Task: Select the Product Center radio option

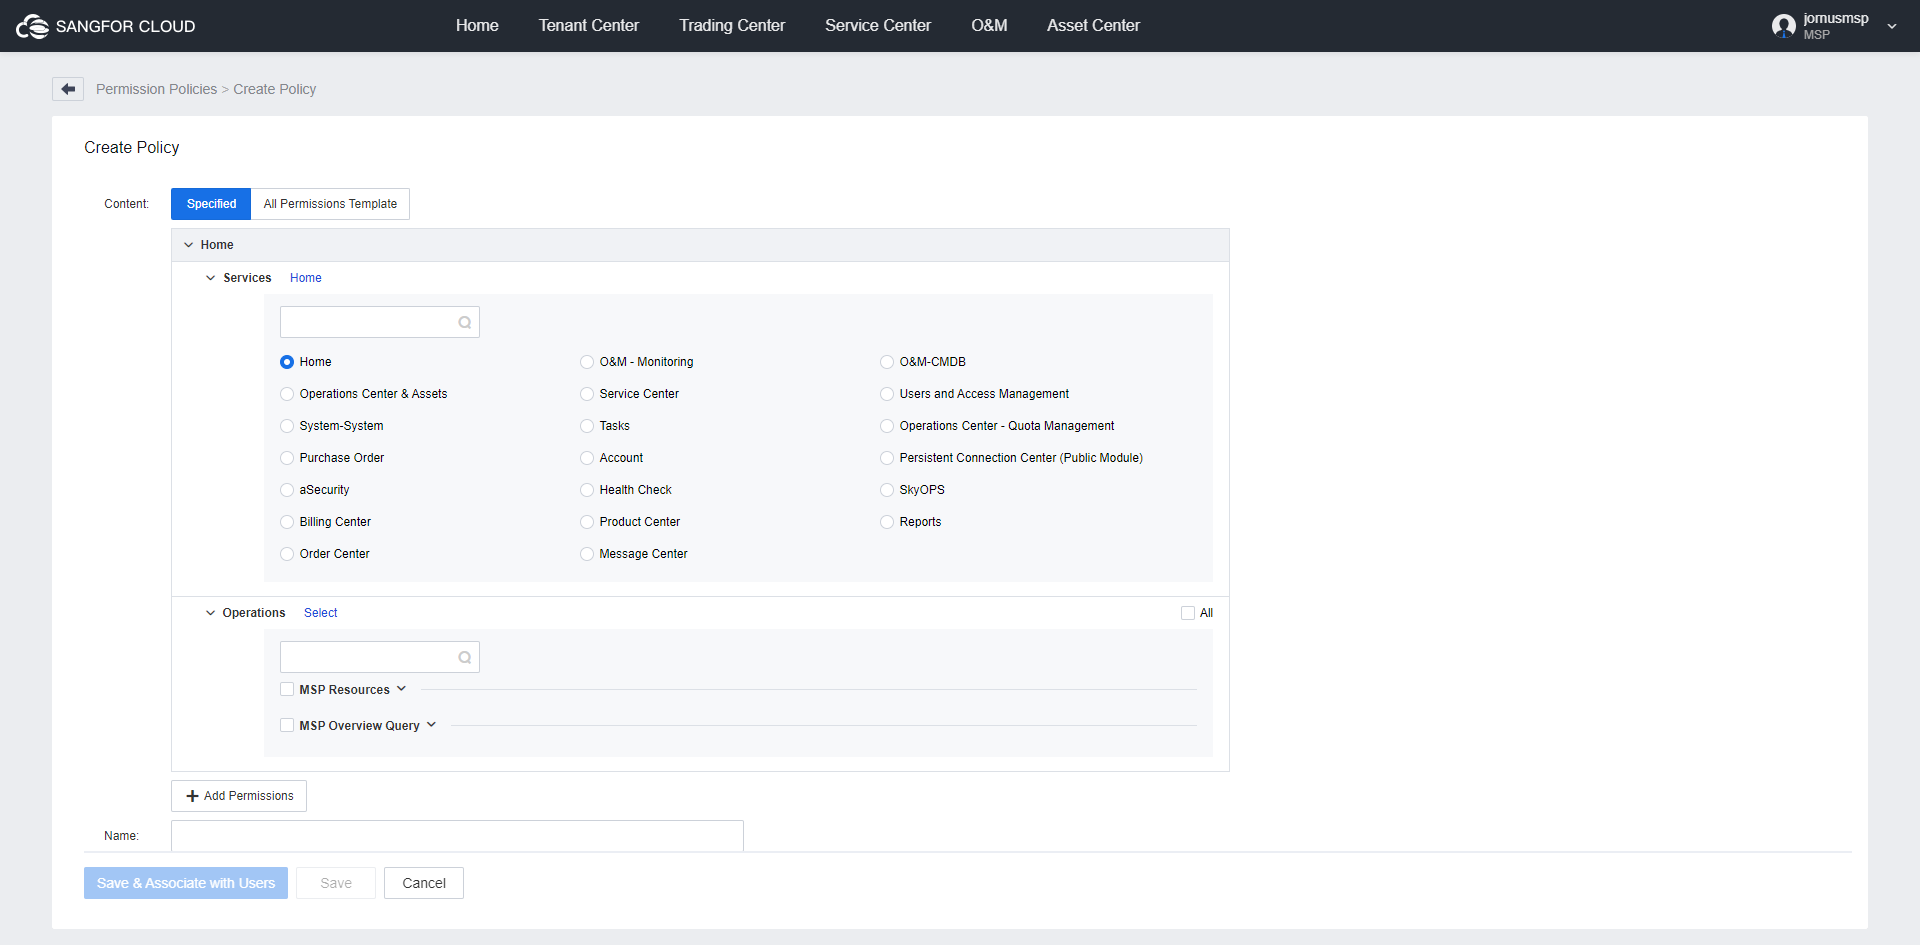Action: (x=587, y=522)
